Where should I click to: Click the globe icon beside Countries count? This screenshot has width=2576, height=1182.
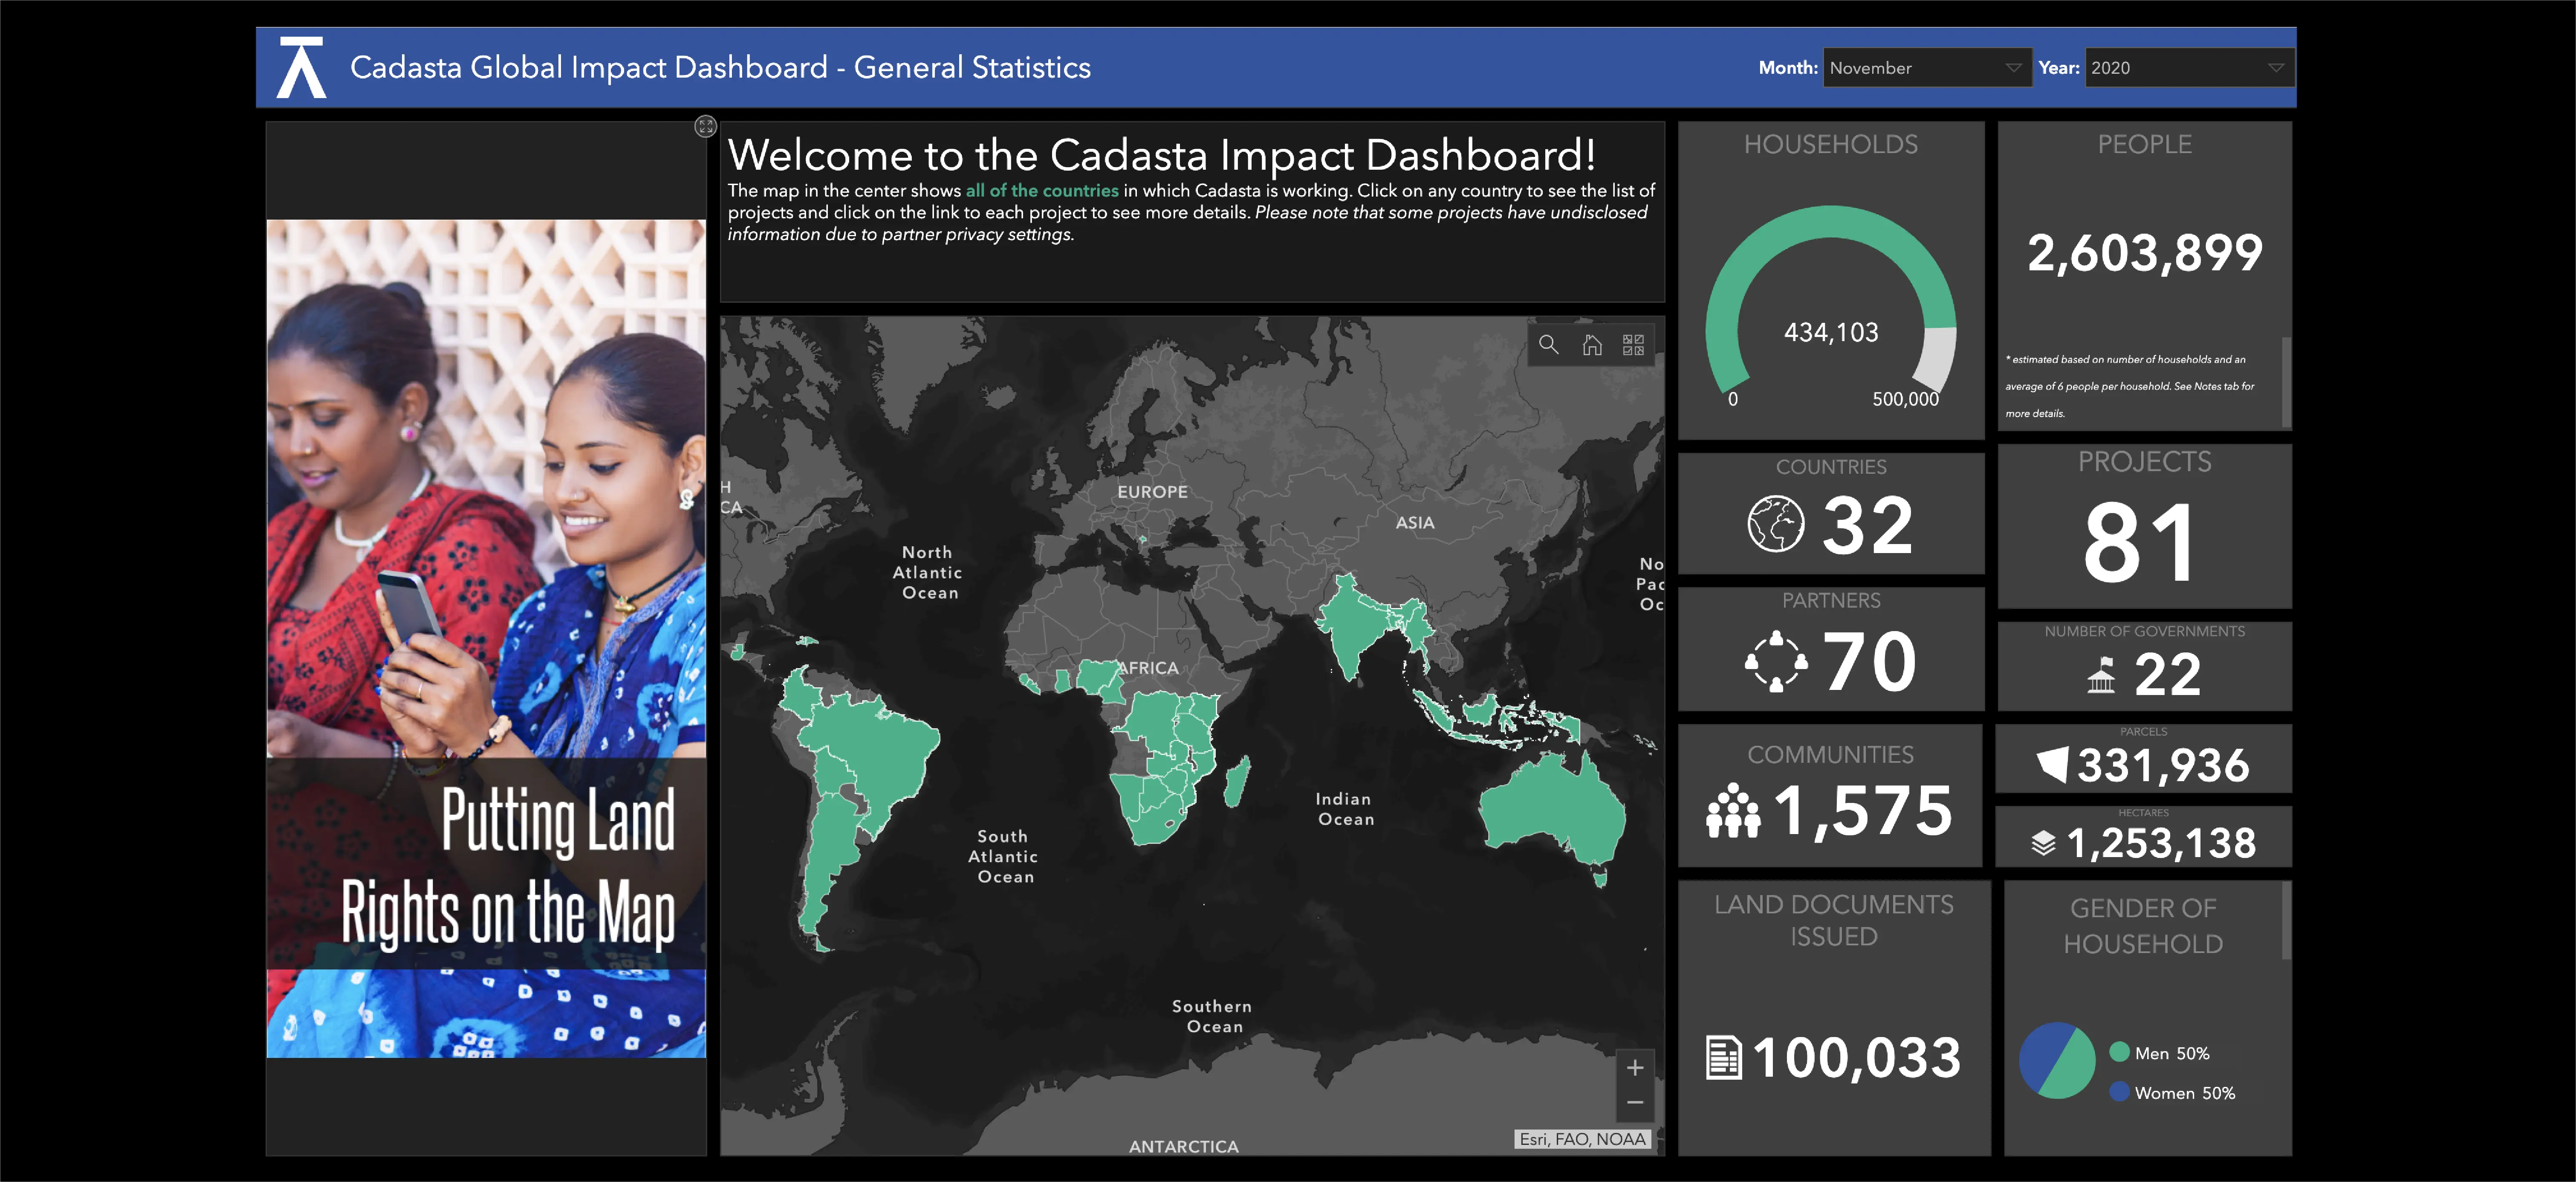click(x=1775, y=523)
